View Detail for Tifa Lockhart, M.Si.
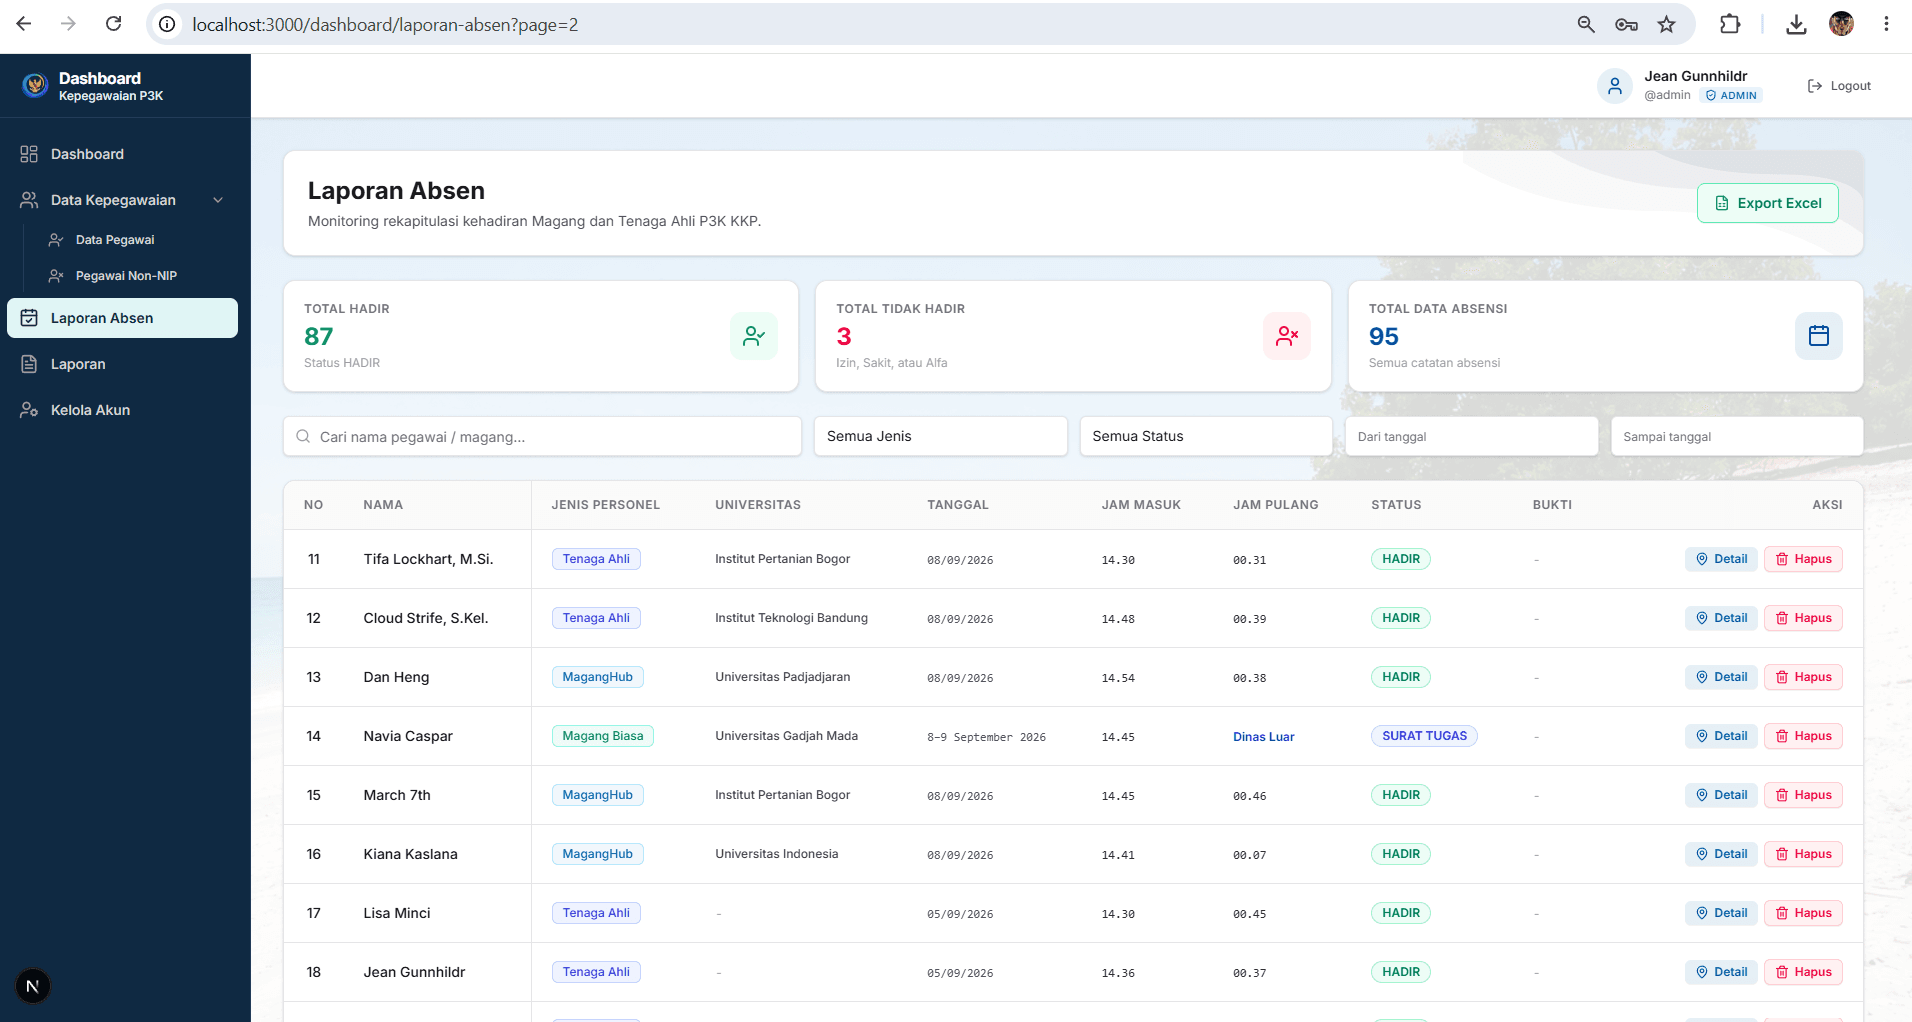 coord(1721,559)
